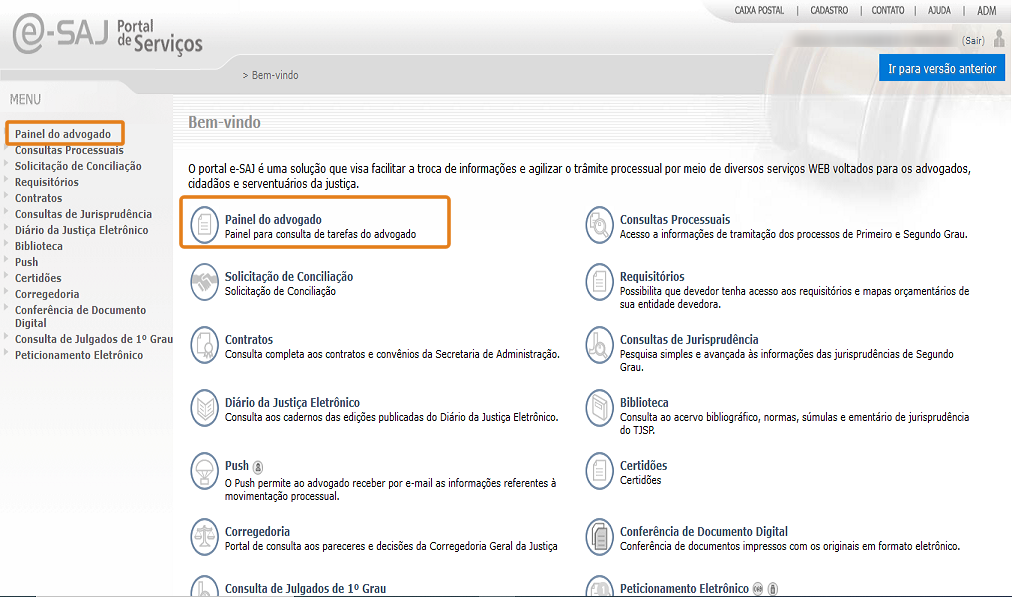Image resolution: width=1012 pixels, height=597 pixels.
Task: Open Cadastro in top menu
Action: click(829, 10)
